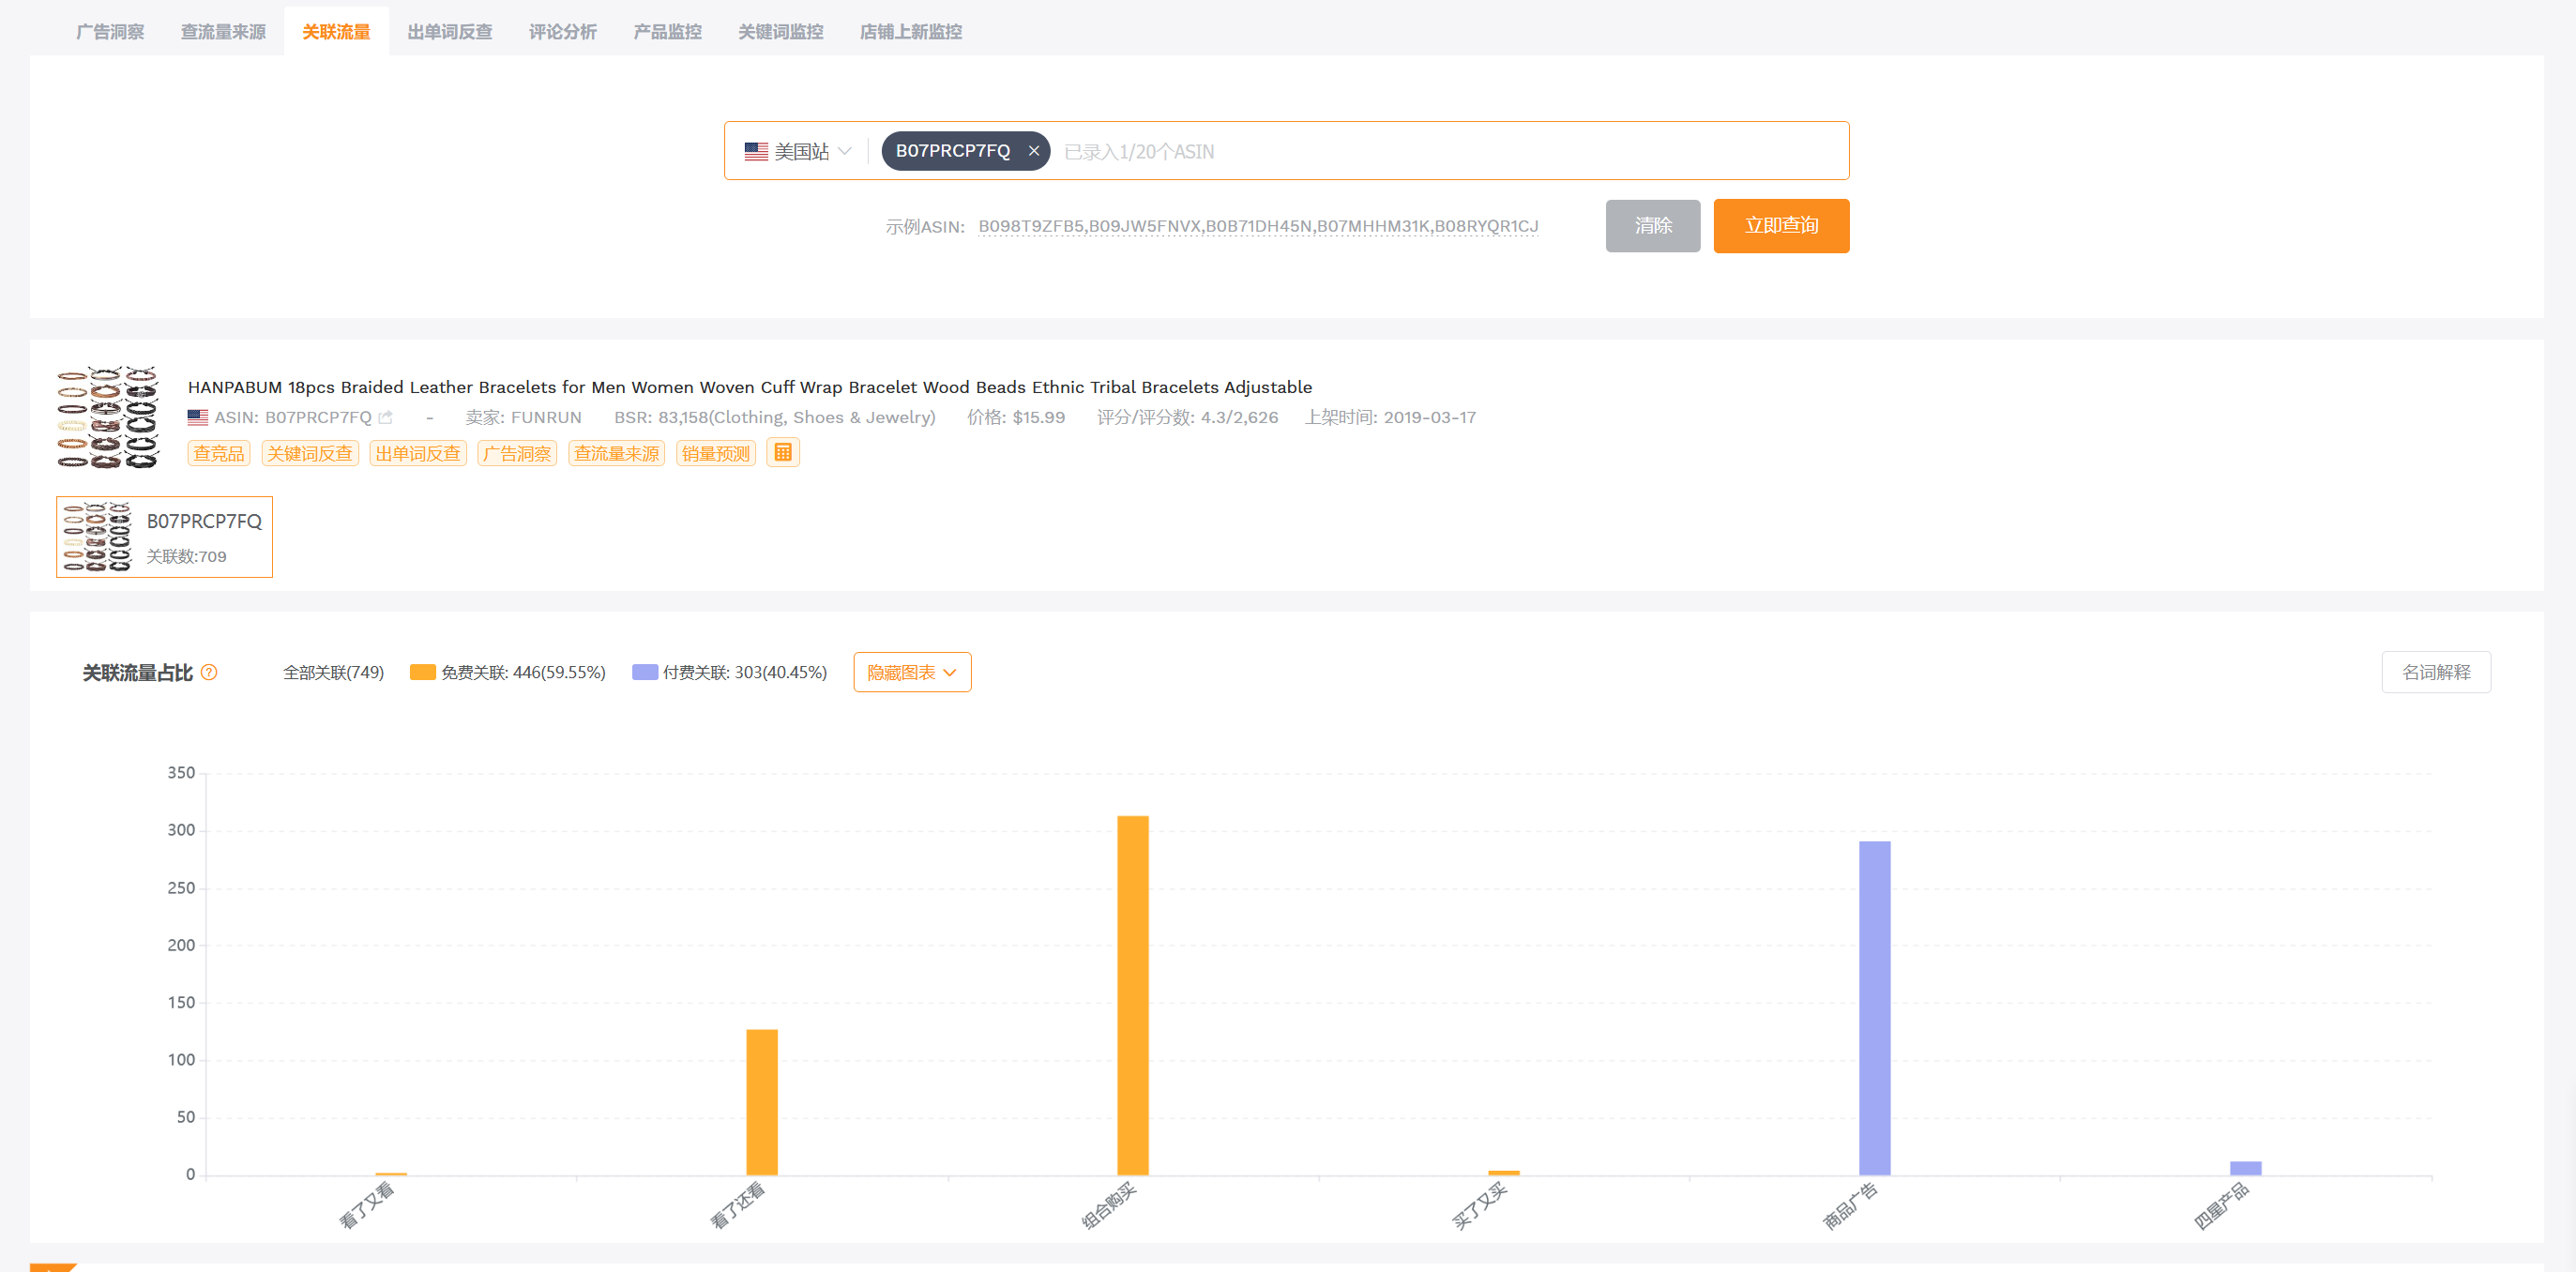Open the 出单词反查 tab
Viewport: 2576px width, 1272px height.
(450, 32)
